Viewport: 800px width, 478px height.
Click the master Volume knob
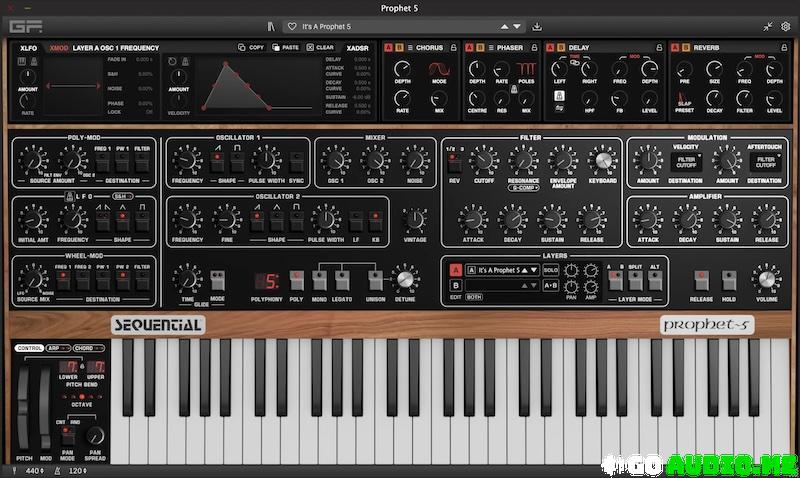(x=766, y=279)
